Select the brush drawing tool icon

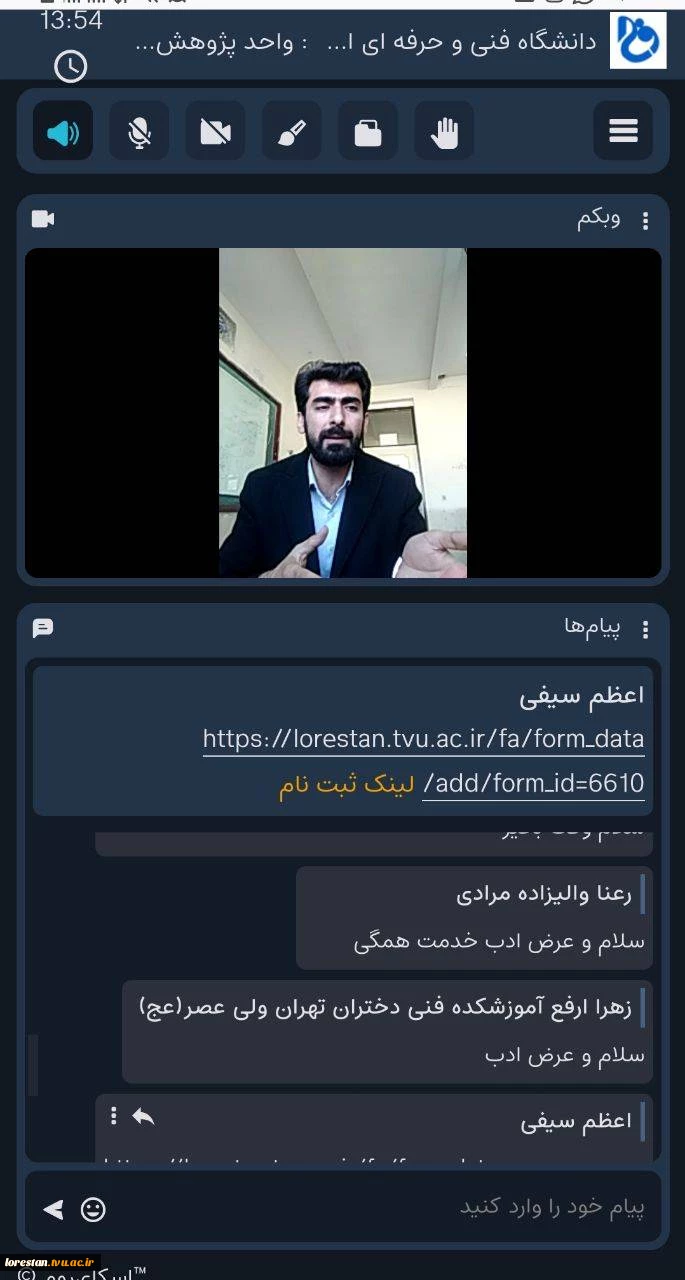pyautogui.click(x=291, y=131)
